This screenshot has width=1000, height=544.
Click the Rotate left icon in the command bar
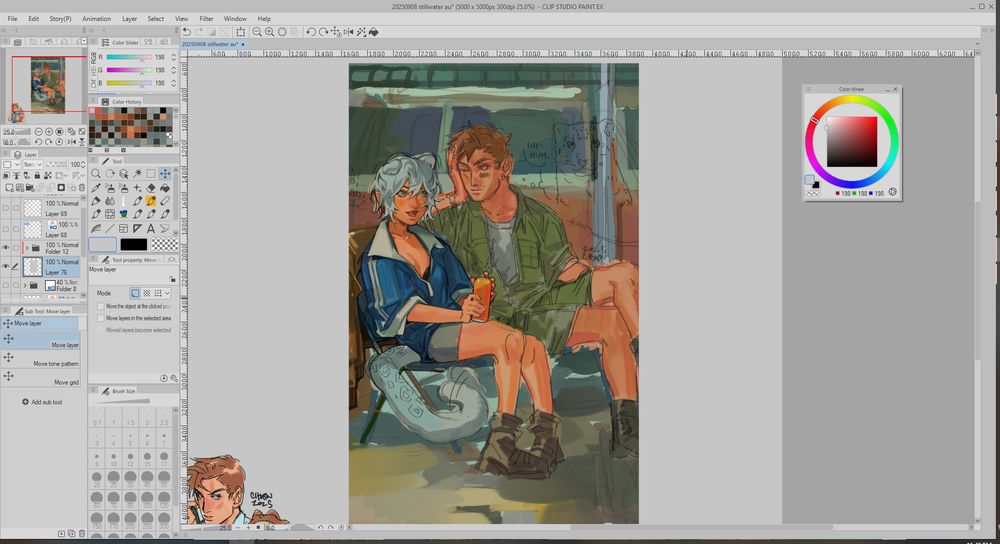310,32
